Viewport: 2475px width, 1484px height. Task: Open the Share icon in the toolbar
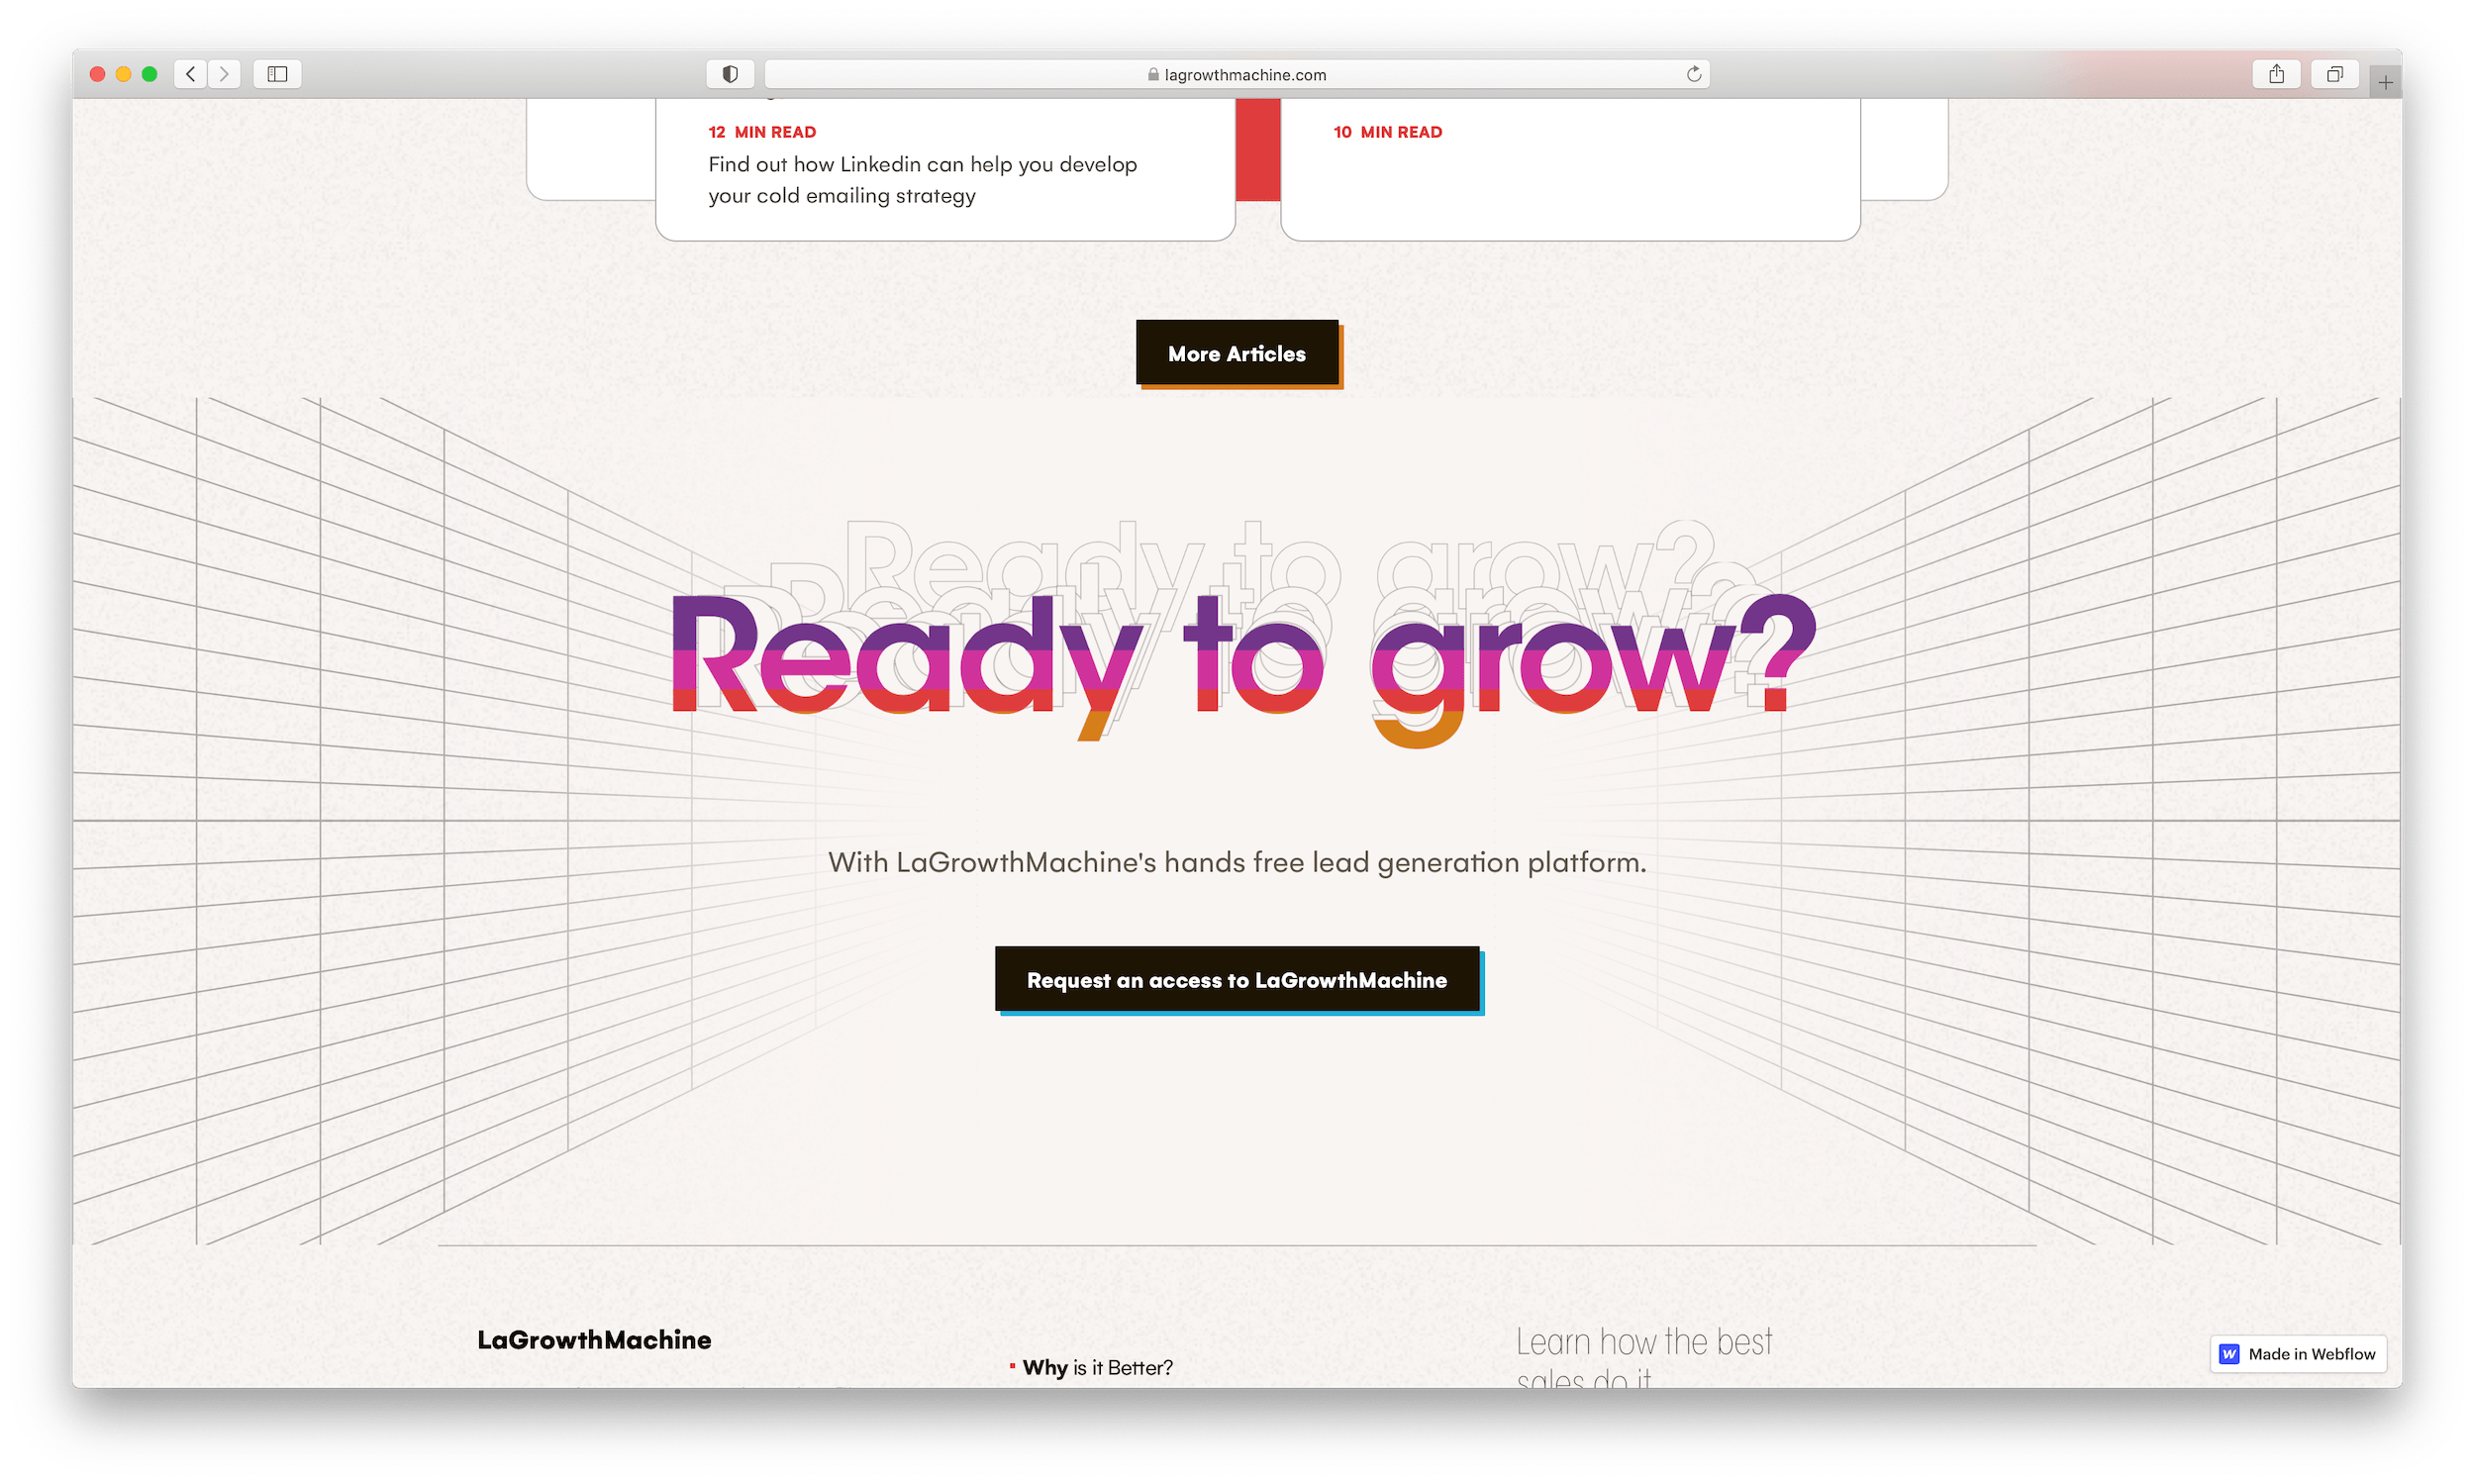click(x=2277, y=74)
